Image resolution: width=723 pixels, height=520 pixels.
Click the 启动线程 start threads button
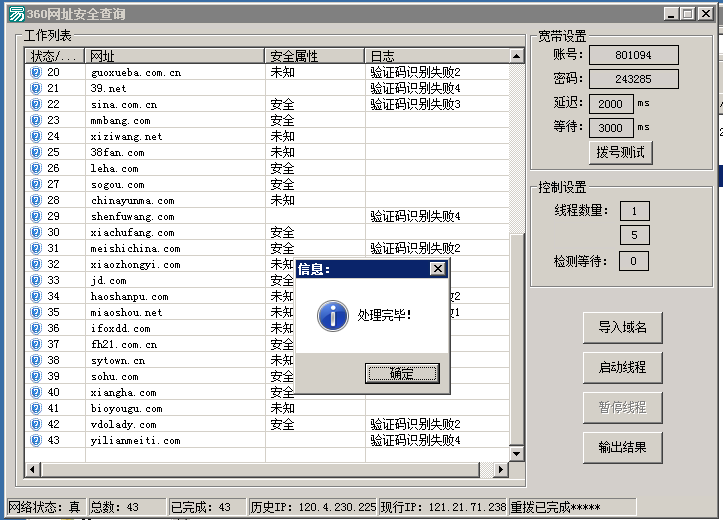[x=622, y=368]
